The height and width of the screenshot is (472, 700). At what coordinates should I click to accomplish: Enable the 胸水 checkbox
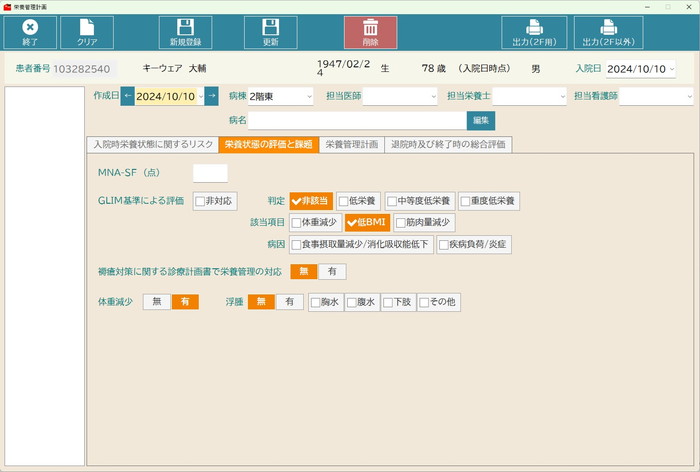(x=316, y=302)
